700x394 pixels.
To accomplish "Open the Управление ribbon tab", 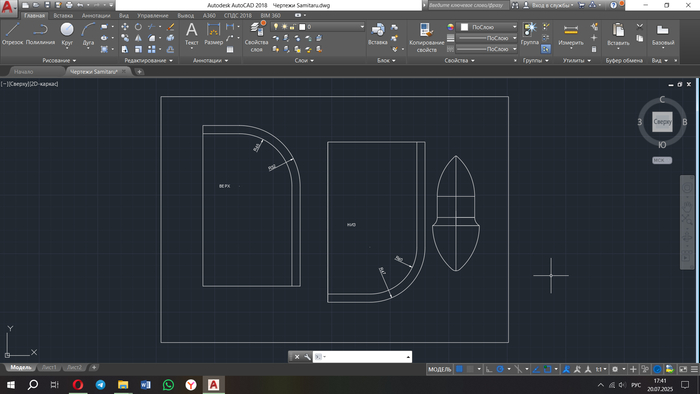I will pos(153,16).
